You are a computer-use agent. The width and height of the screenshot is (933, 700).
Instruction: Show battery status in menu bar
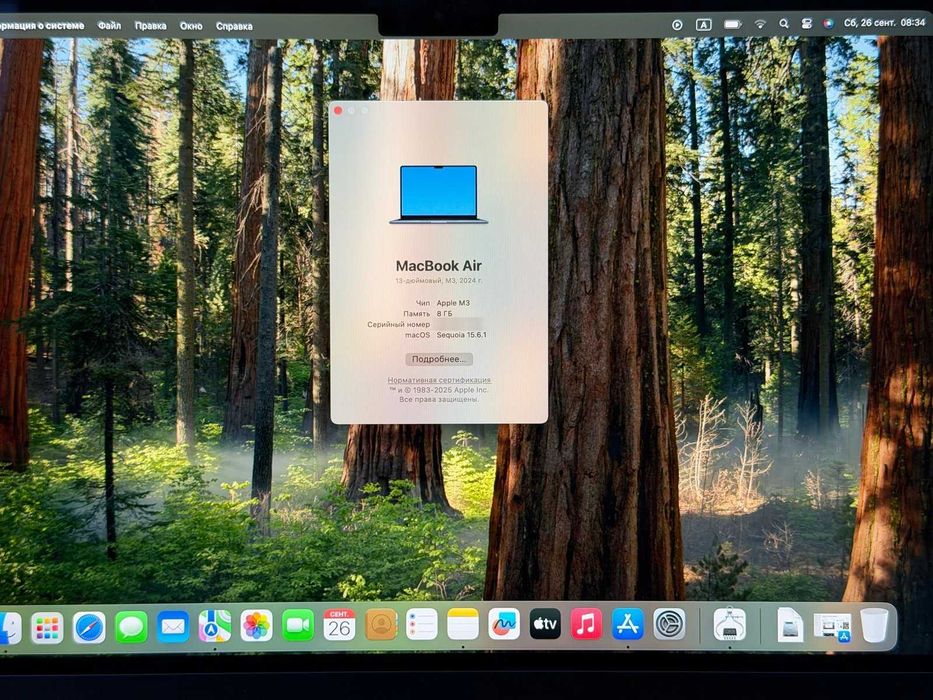pyautogui.click(x=732, y=24)
